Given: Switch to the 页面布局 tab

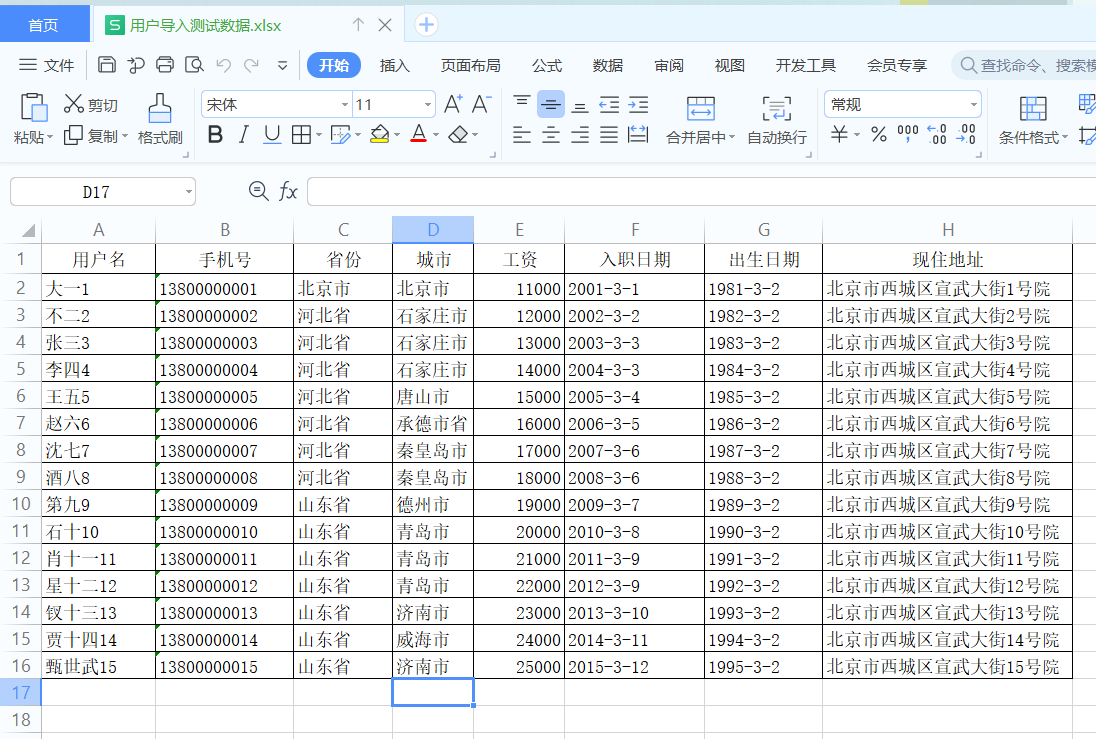Looking at the screenshot, I should tap(470, 65).
